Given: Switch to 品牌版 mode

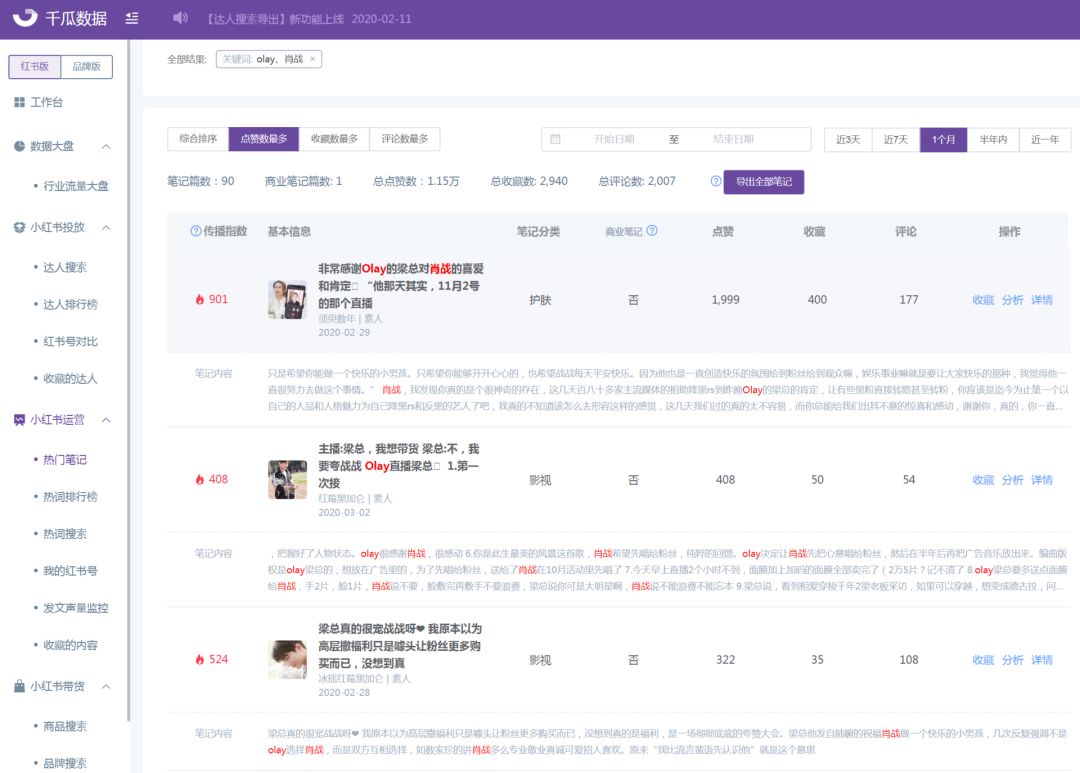Looking at the screenshot, I should tap(87, 67).
